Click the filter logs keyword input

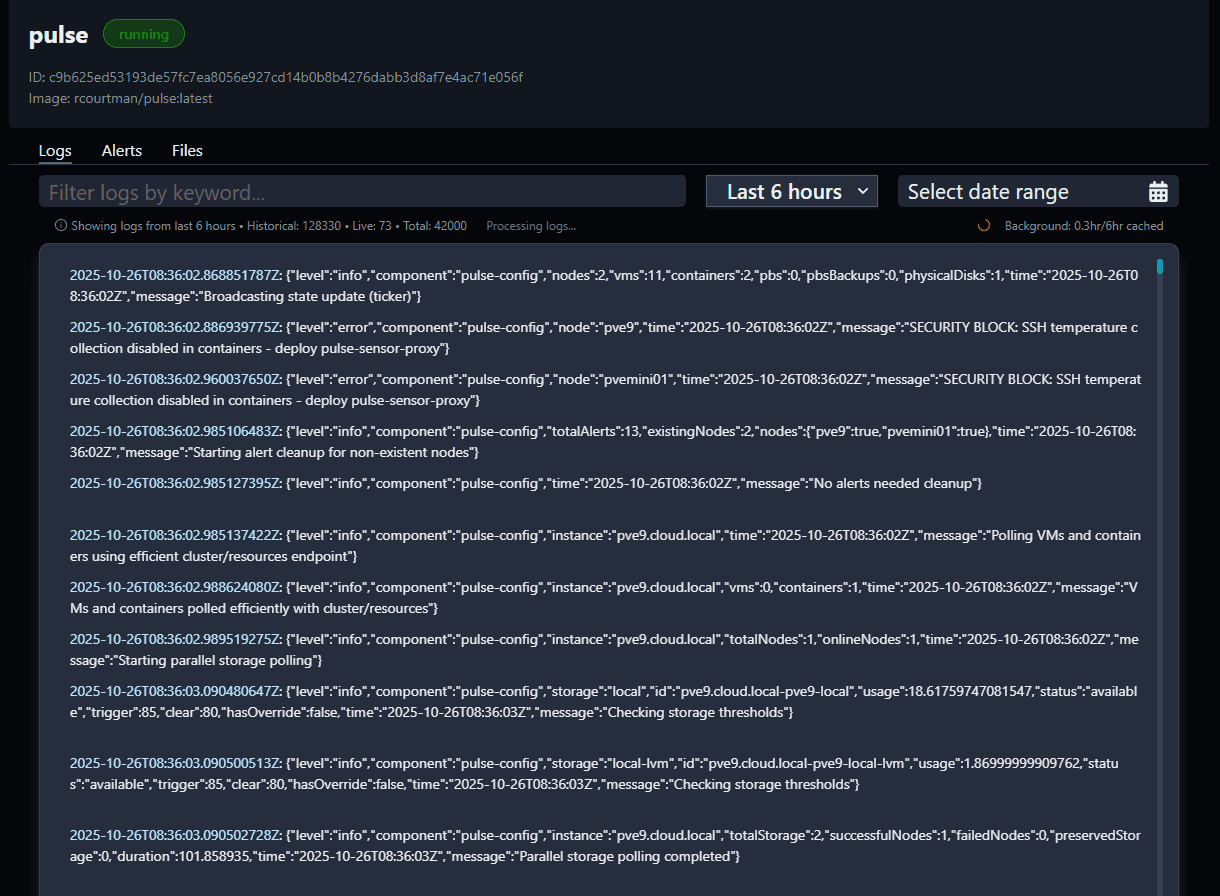(x=362, y=190)
